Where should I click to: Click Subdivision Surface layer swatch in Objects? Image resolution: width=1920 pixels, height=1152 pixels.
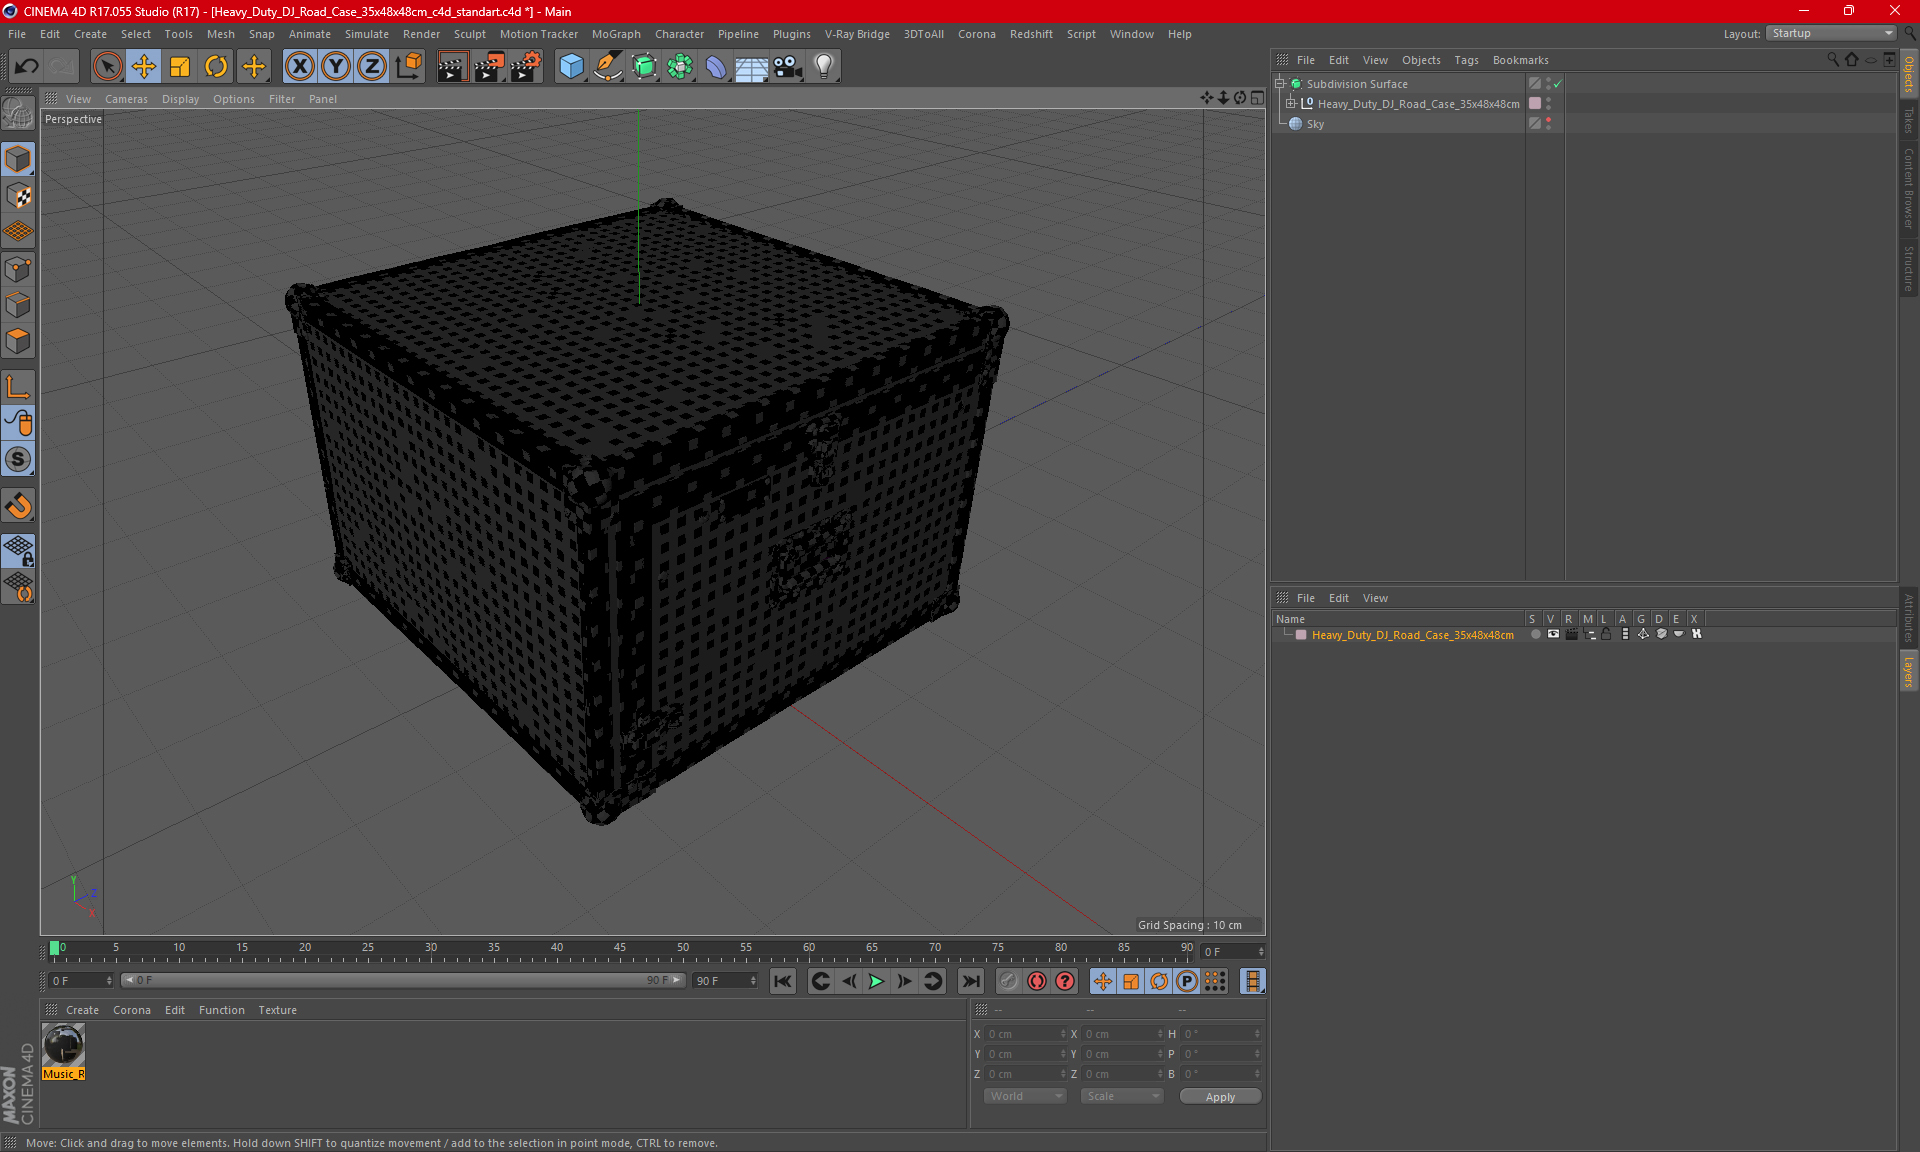pyautogui.click(x=1535, y=84)
